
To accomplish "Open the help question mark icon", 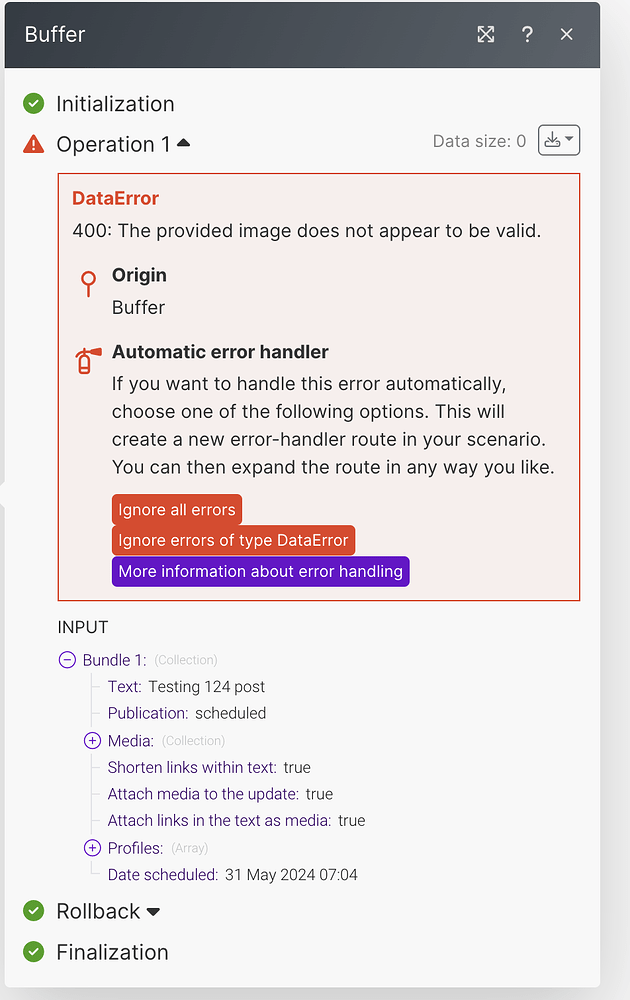I will click(x=527, y=34).
